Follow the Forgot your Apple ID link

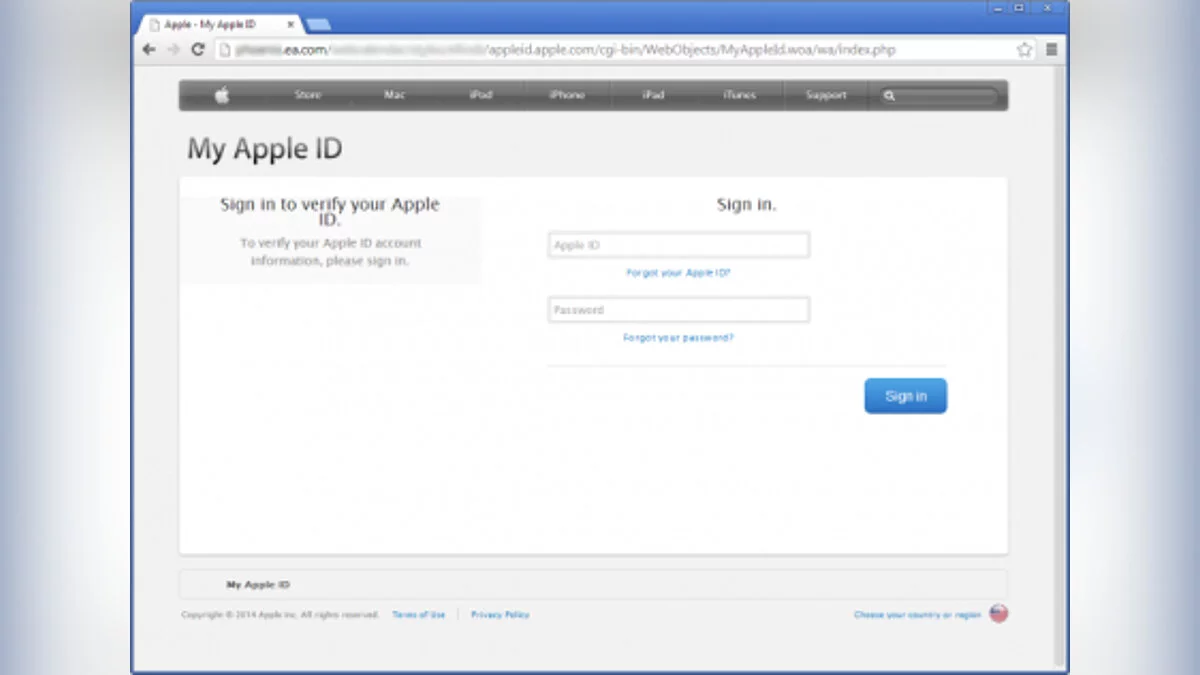coord(678,273)
